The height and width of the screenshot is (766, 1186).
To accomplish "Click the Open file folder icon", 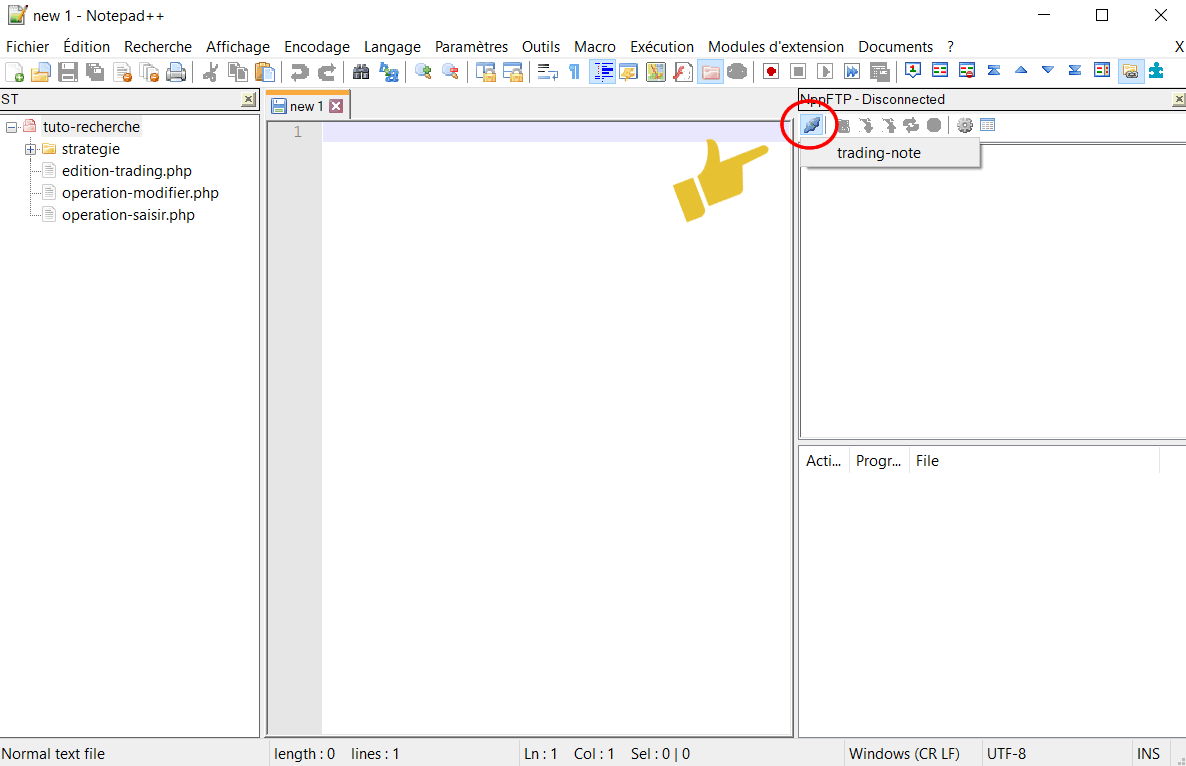I will [x=41, y=72].
